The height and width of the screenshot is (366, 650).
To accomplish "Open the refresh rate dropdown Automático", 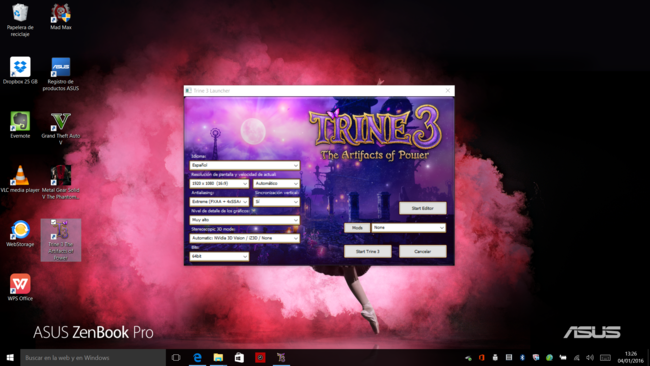I will [276, 184].
